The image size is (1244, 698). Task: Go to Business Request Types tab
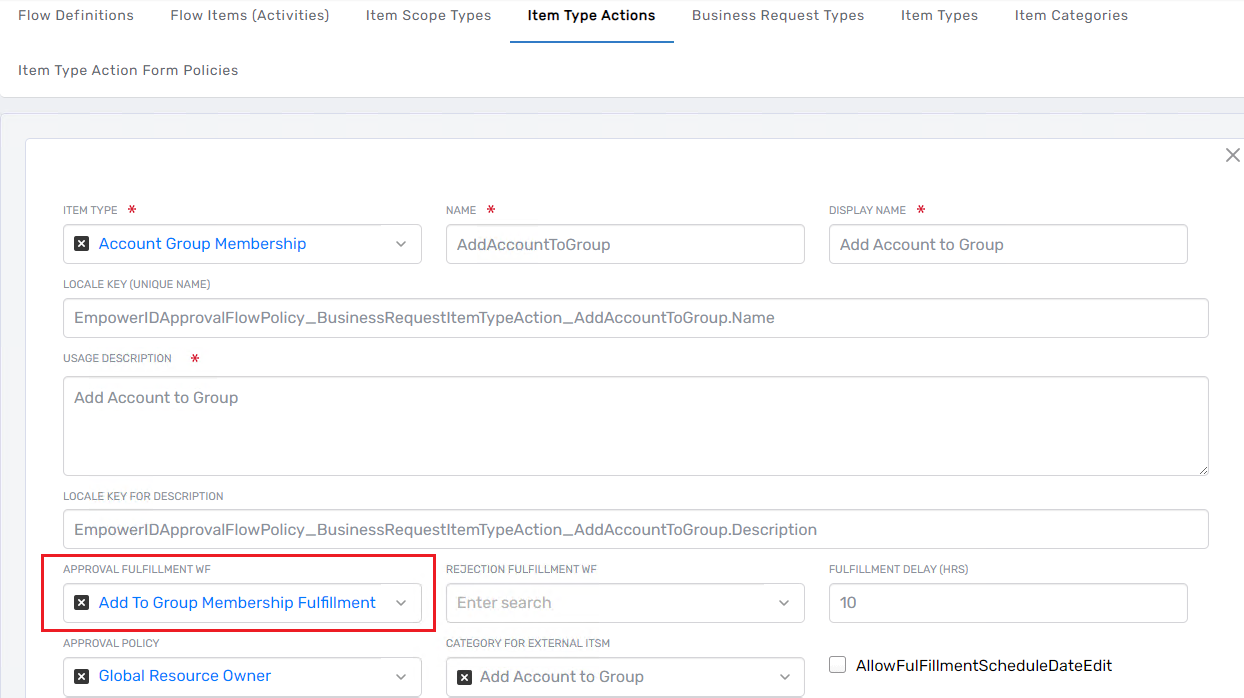(778, 16)
